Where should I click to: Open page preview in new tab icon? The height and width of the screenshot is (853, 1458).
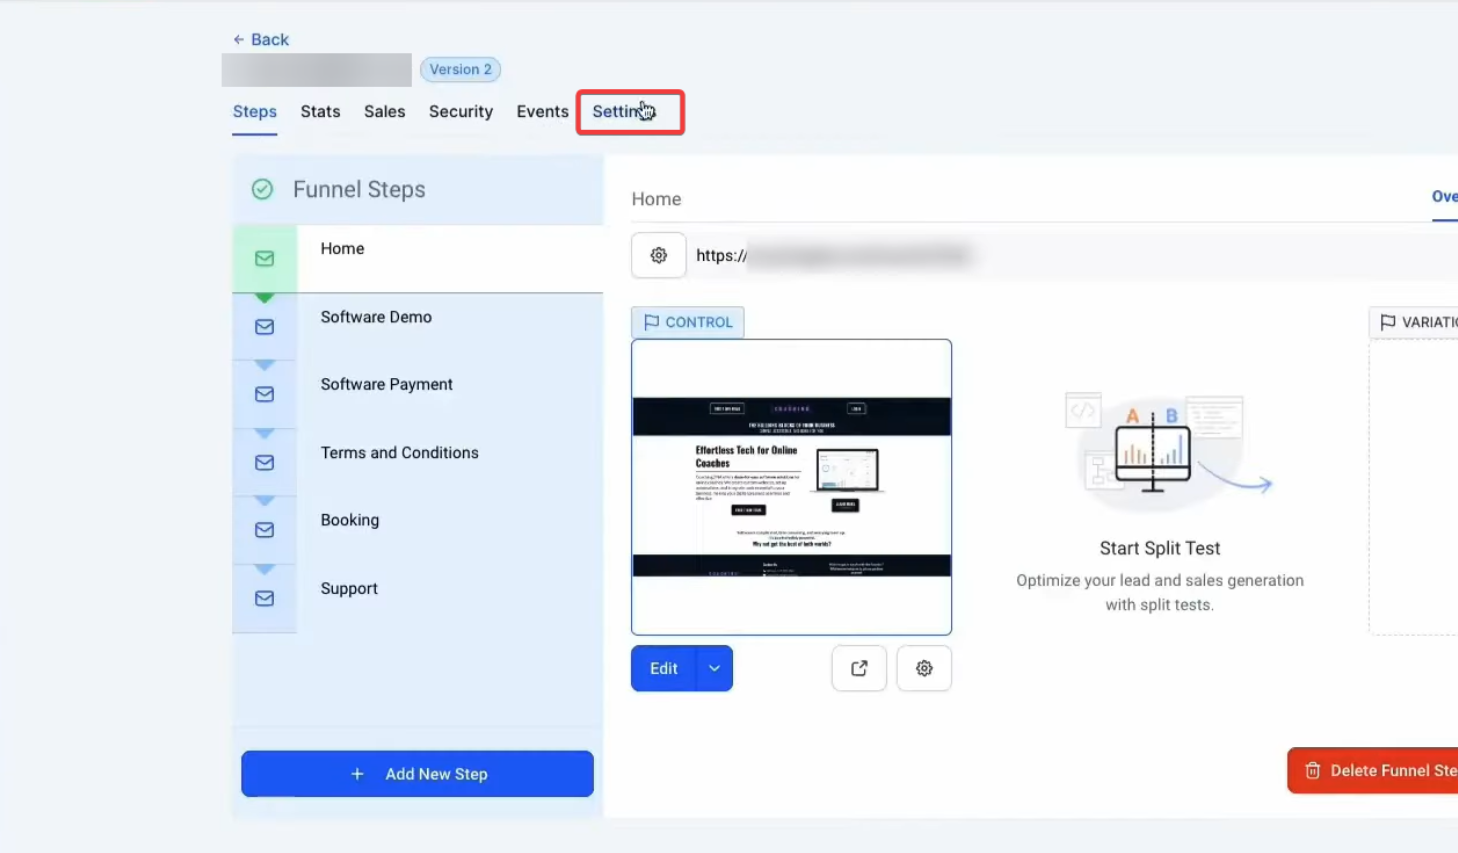[x=859, y=668]
